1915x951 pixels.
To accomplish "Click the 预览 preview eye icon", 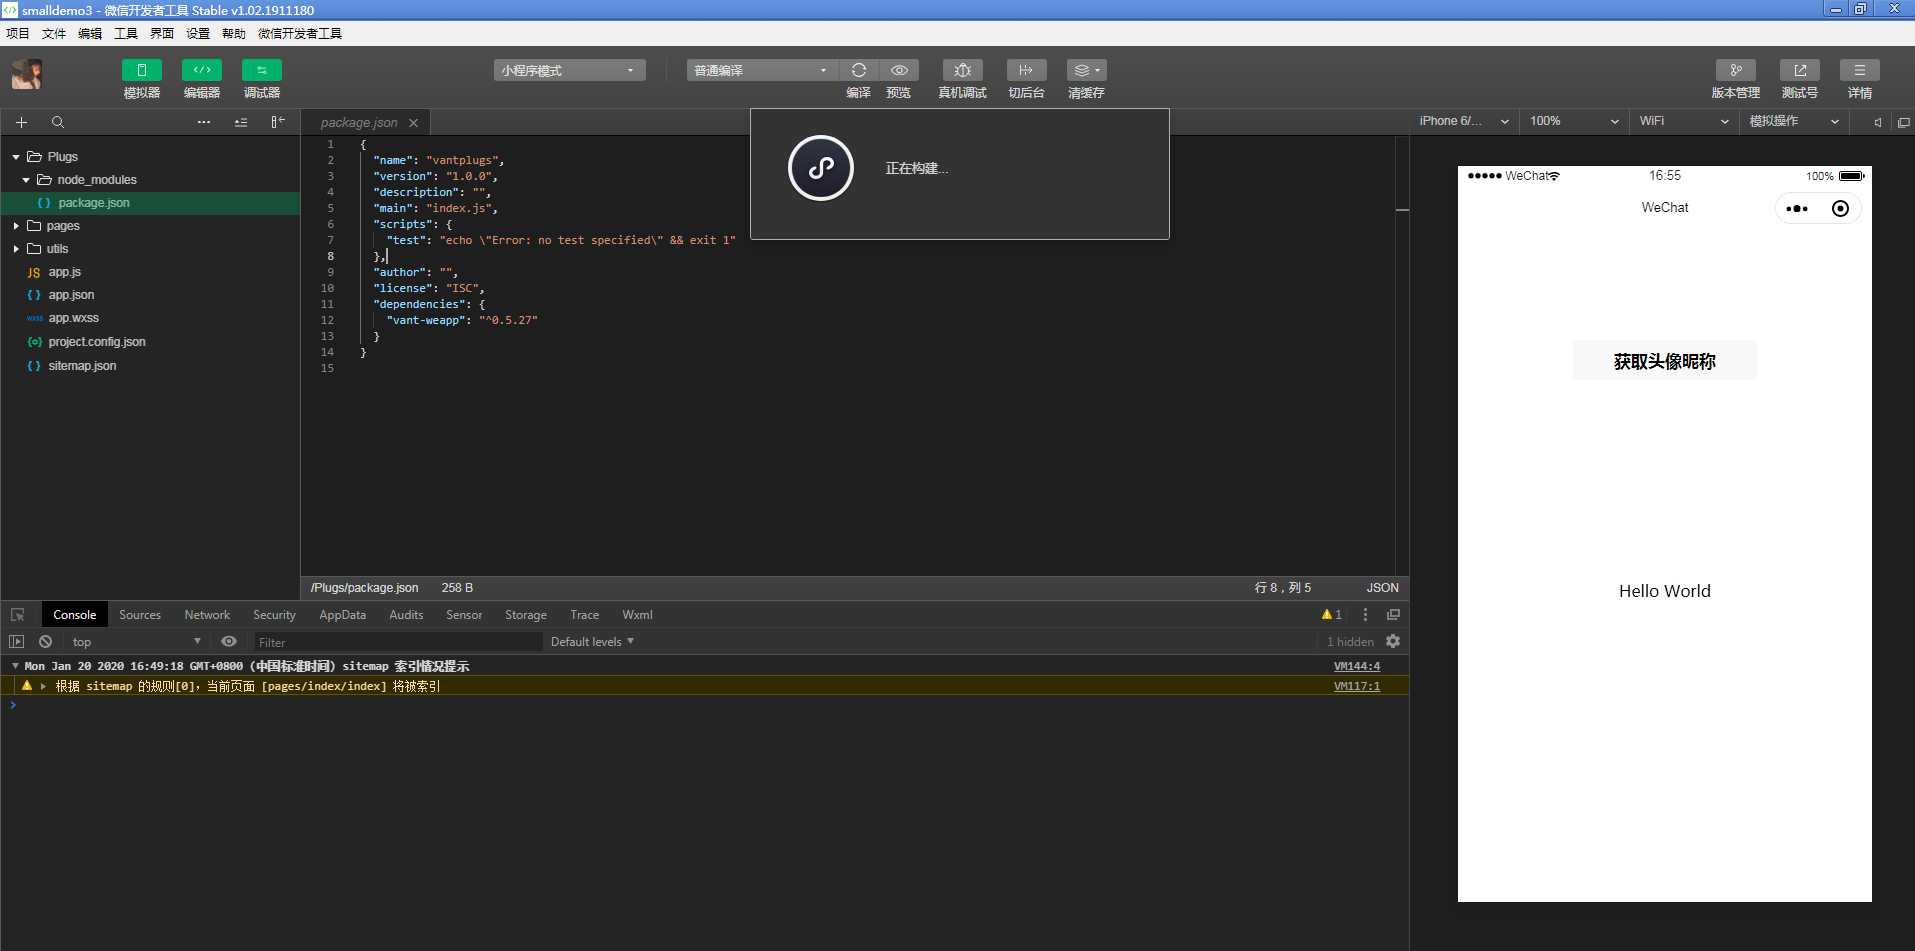I will (x=899, y=70).
